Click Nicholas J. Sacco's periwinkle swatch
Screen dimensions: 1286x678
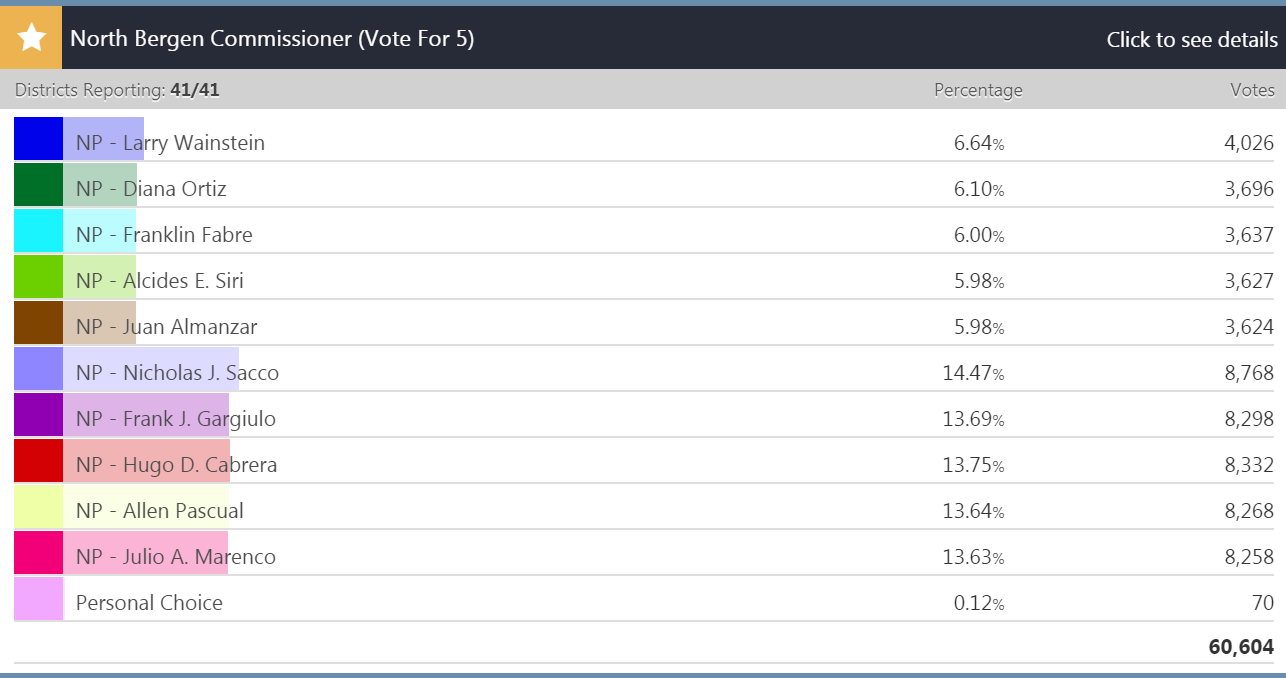click(x=39, y=369)
